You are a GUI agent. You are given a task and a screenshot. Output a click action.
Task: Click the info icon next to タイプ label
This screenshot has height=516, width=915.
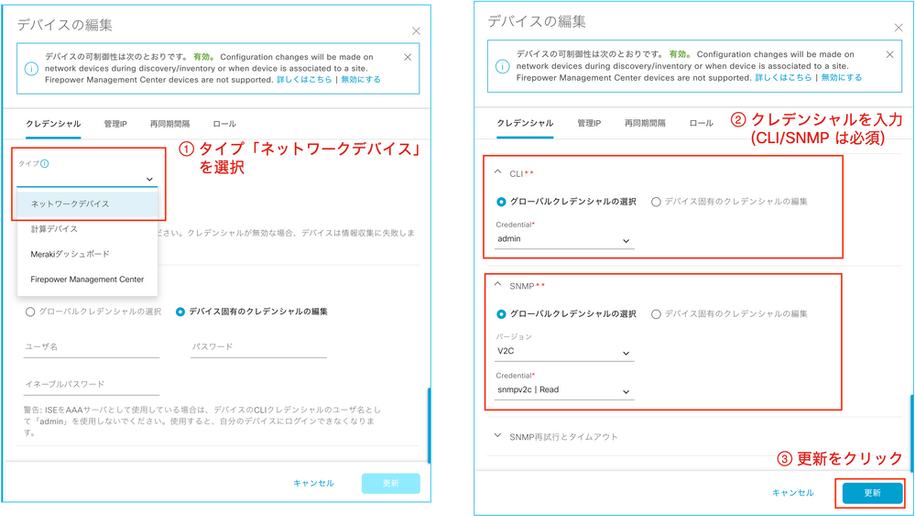(x=46, y=163)
